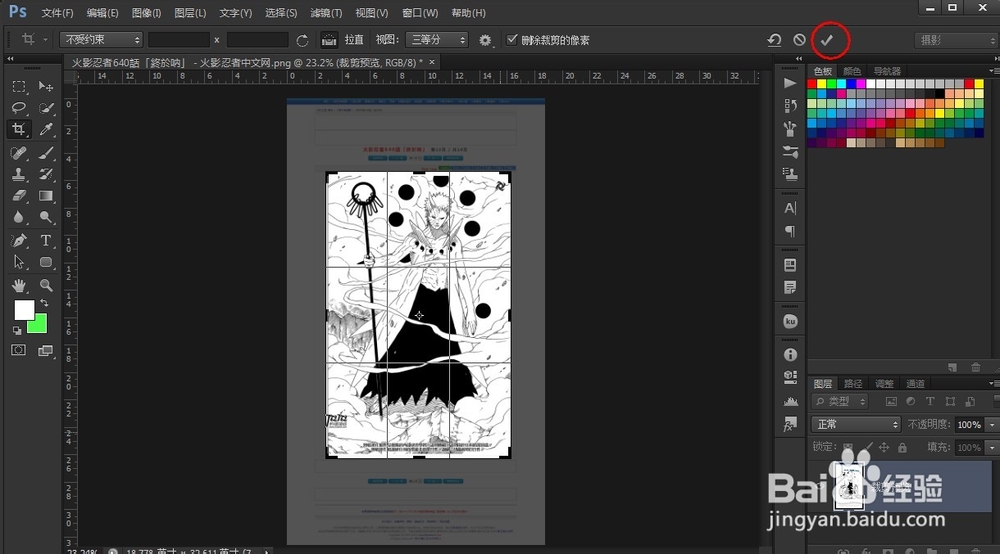The image size is (1000, 554).
Task: Open the blend mode dropdown 正常
Action: (x=856, y=425)
